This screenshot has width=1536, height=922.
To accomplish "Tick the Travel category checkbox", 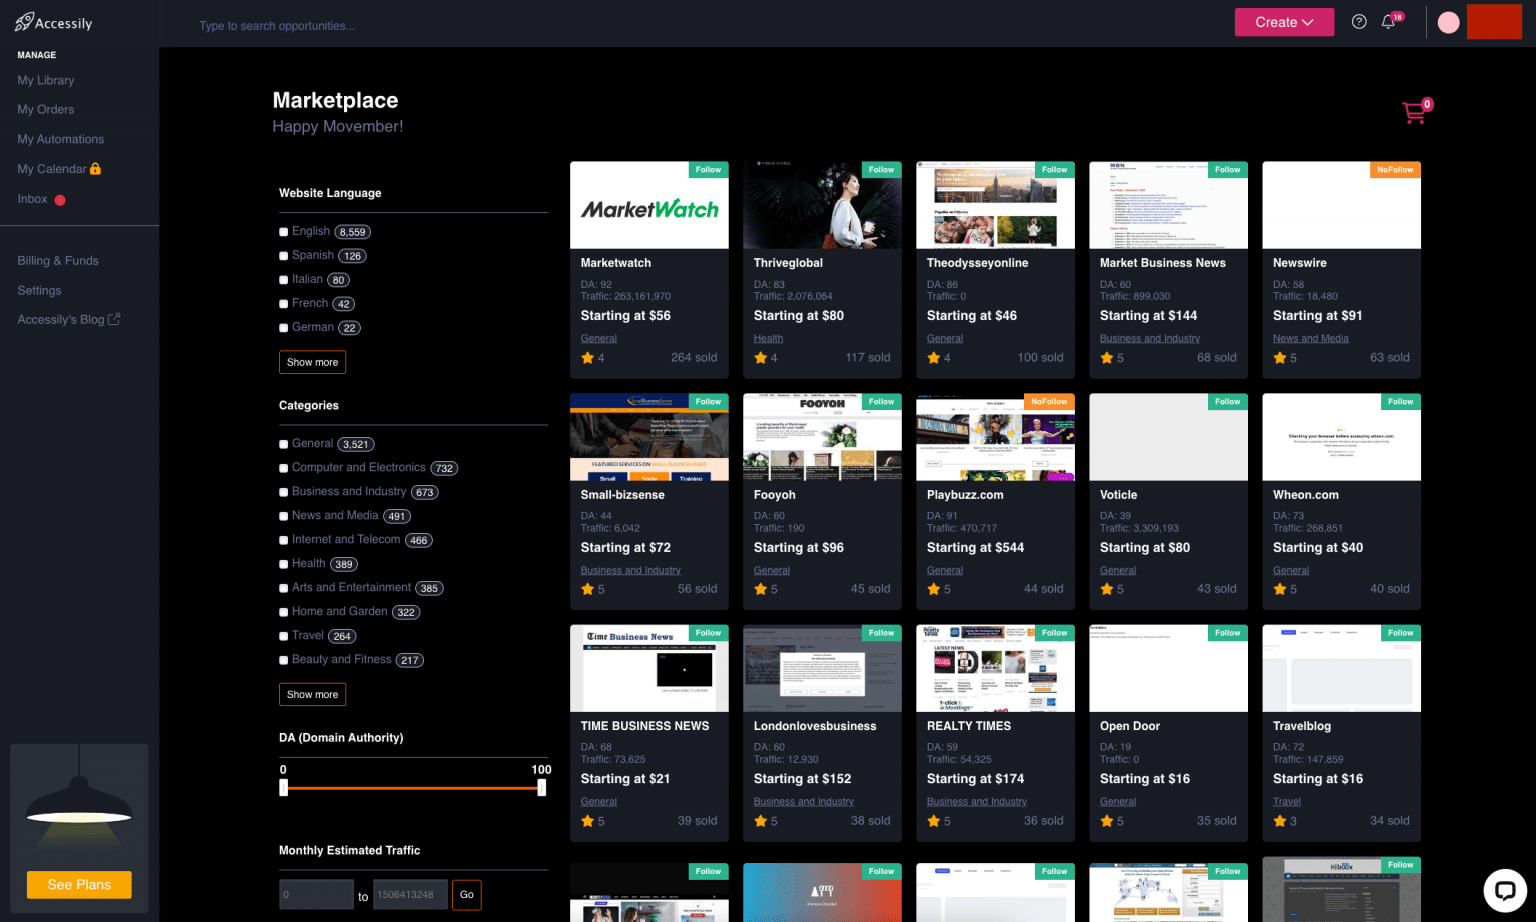I will click(x=284, y=636).
